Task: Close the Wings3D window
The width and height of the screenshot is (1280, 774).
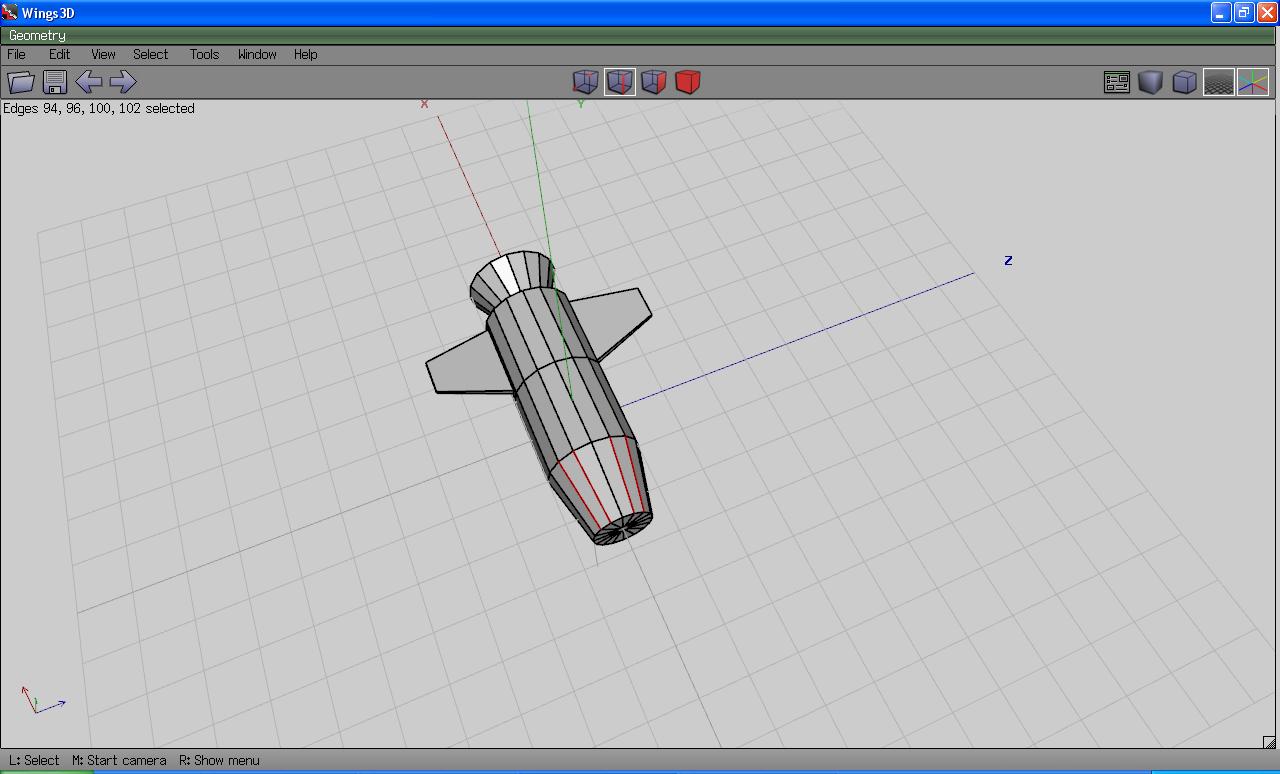Action: 1266,13
